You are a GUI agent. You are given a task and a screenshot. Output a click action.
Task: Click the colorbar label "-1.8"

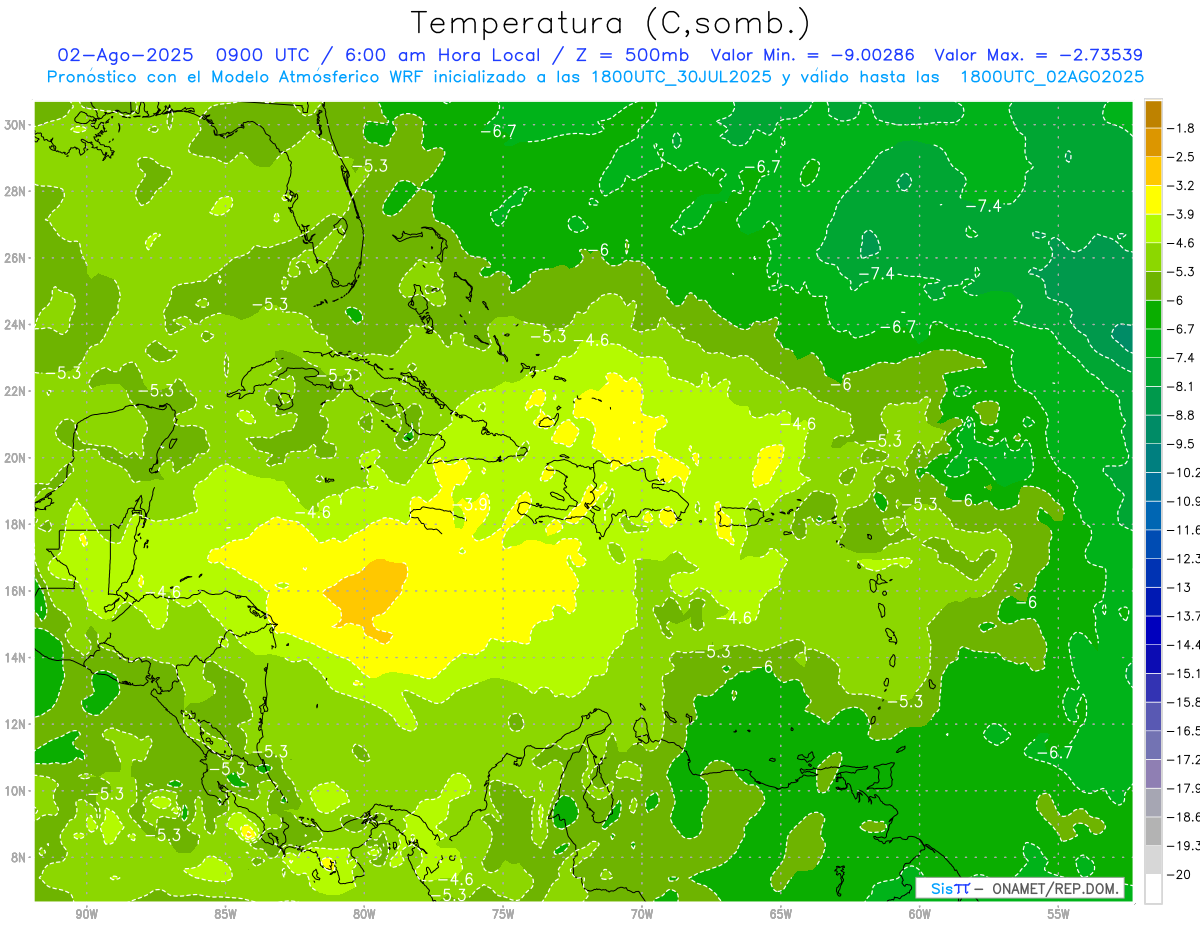(1182, 128)
